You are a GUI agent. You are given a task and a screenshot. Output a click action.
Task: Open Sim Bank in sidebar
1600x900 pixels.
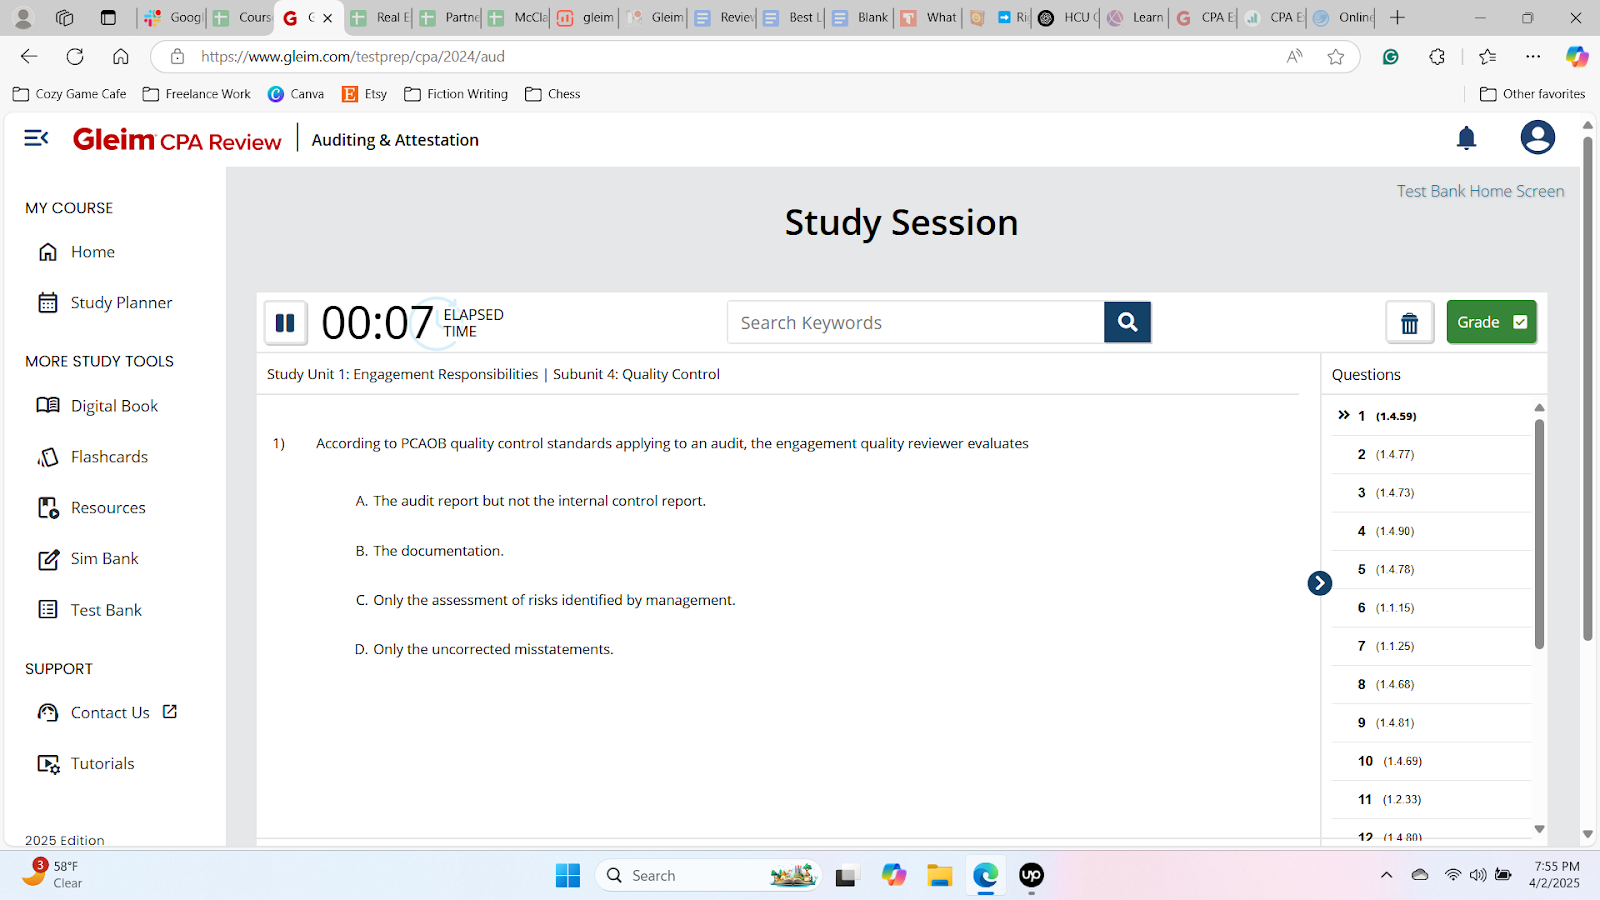104,559
